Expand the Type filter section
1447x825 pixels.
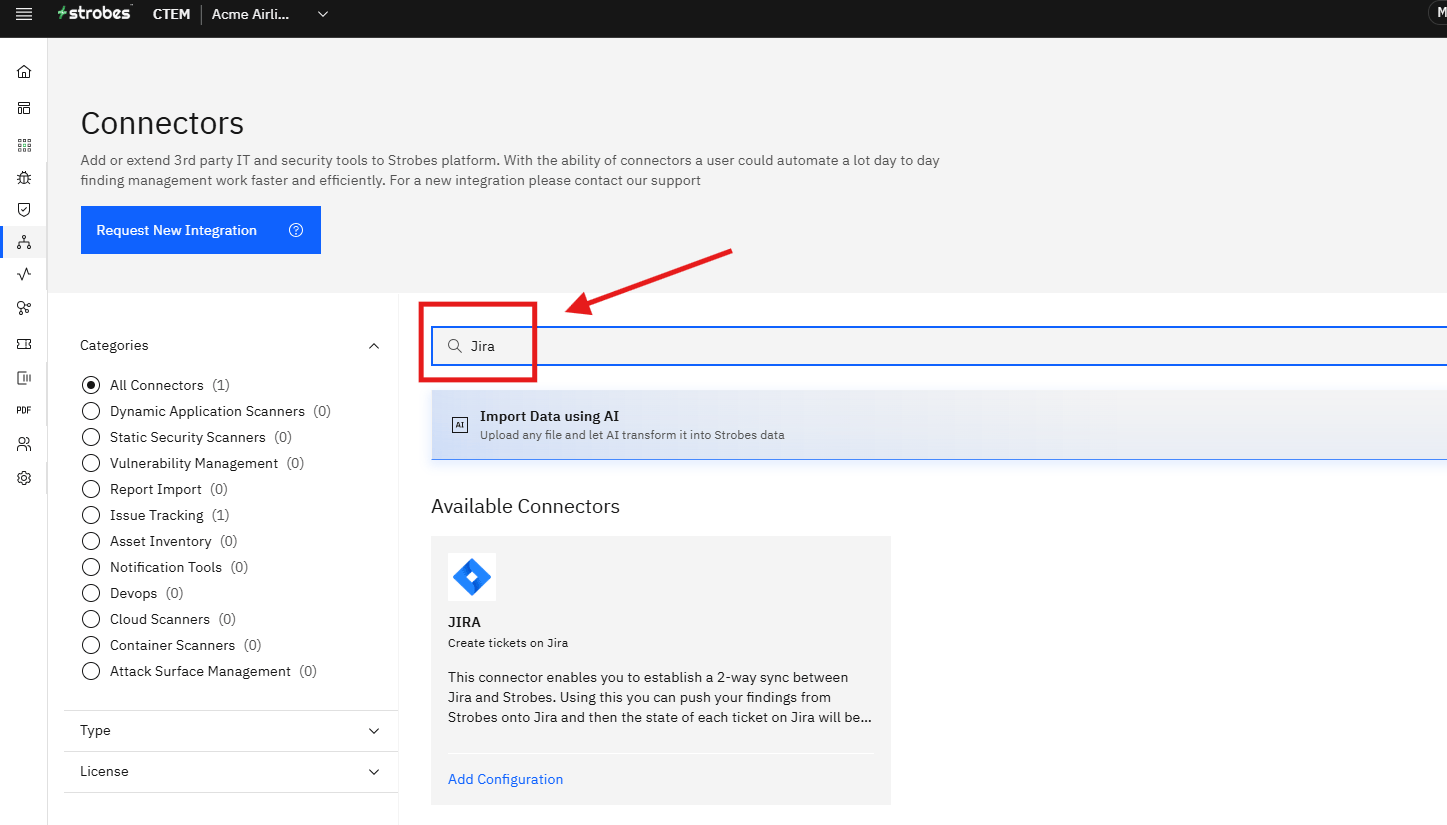(x=230, y=731)
